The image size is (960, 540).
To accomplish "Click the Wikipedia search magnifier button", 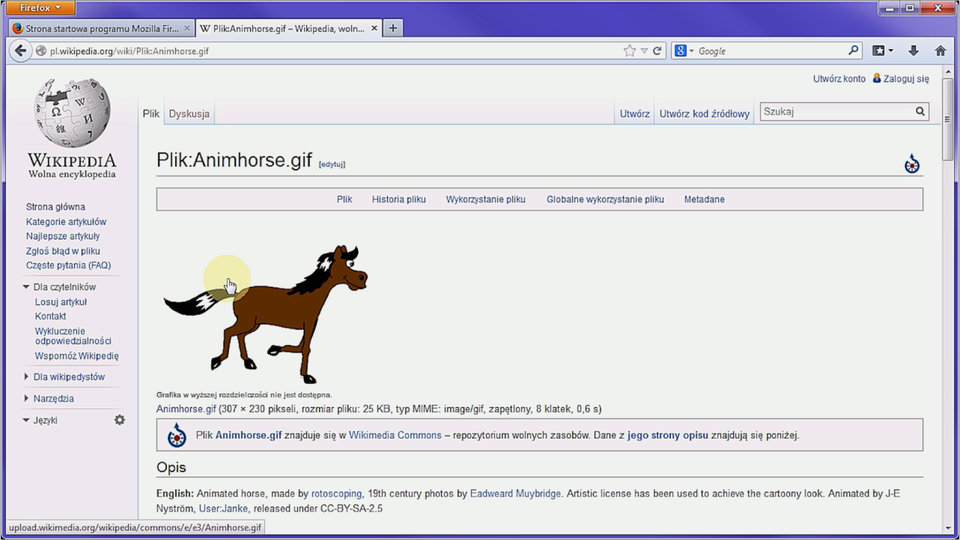I will (x=920, y=111).
